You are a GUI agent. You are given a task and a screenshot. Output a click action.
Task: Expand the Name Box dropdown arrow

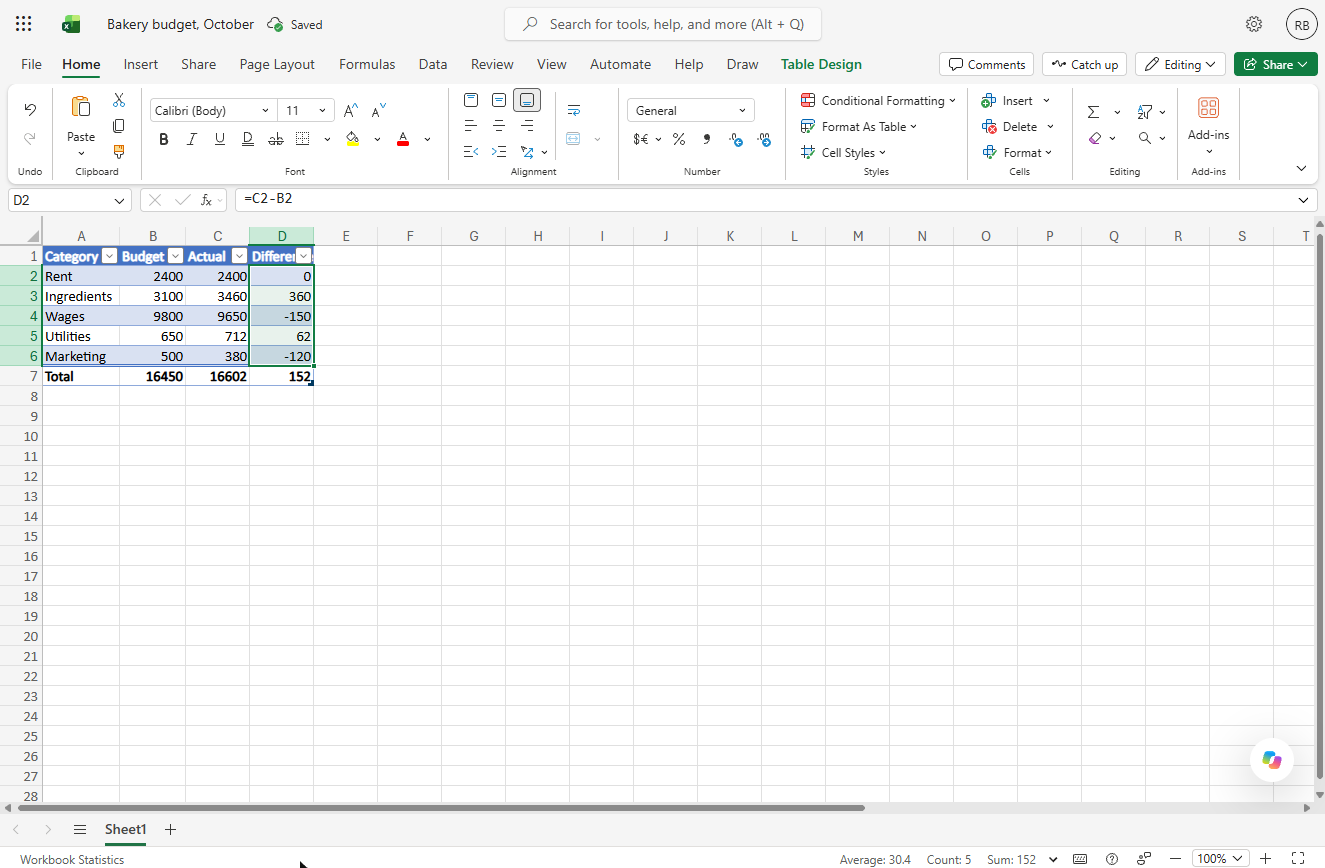pyautogui.click(x=120, y=200)
